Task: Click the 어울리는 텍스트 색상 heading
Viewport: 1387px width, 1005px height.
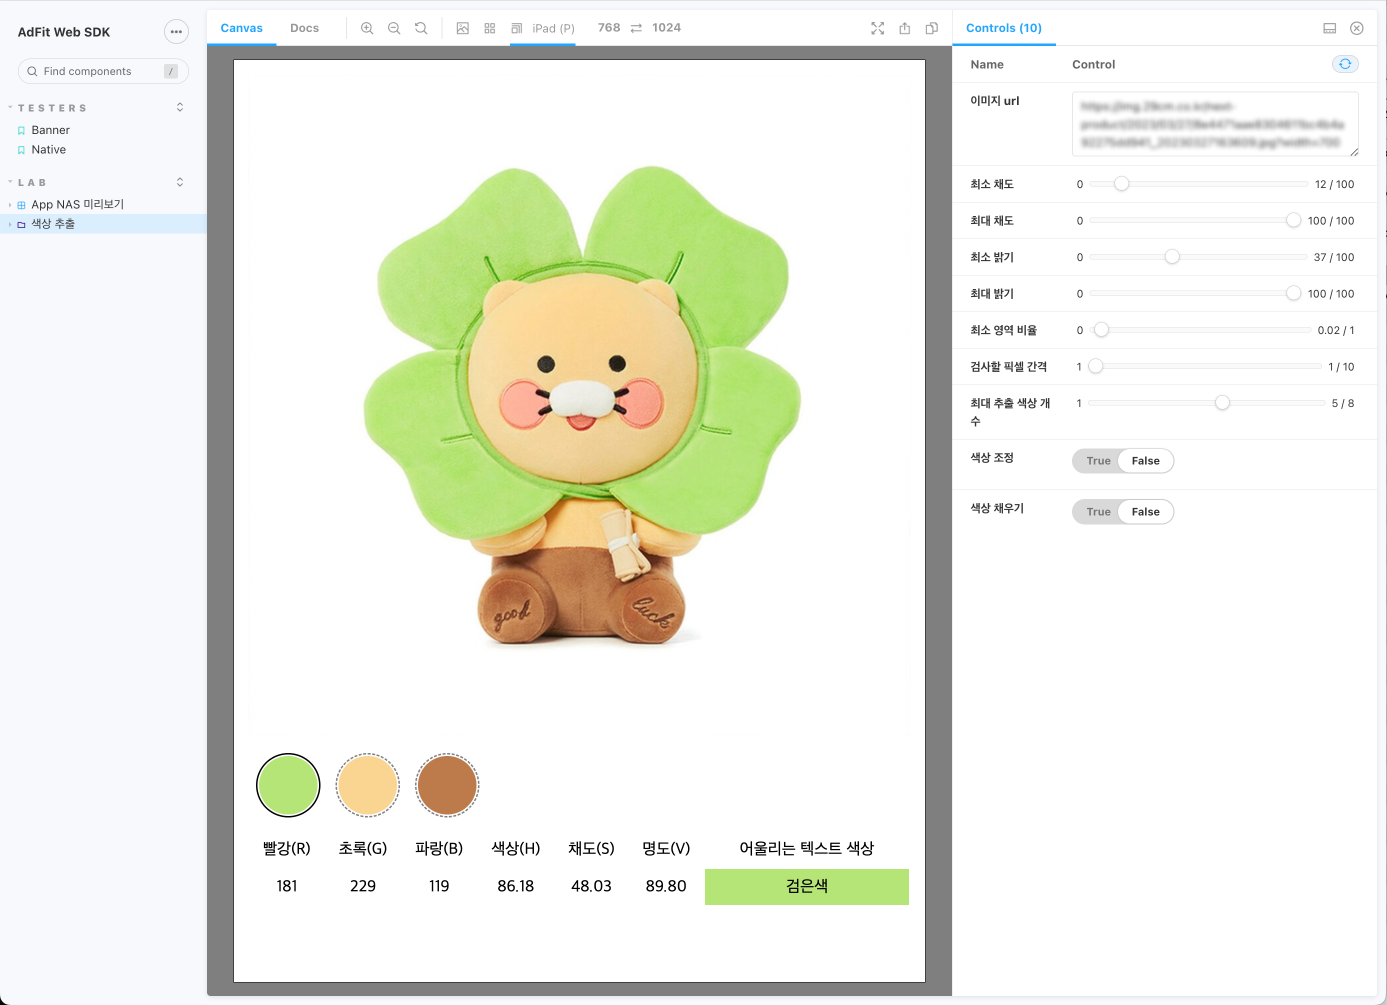Action: [807, 848]
